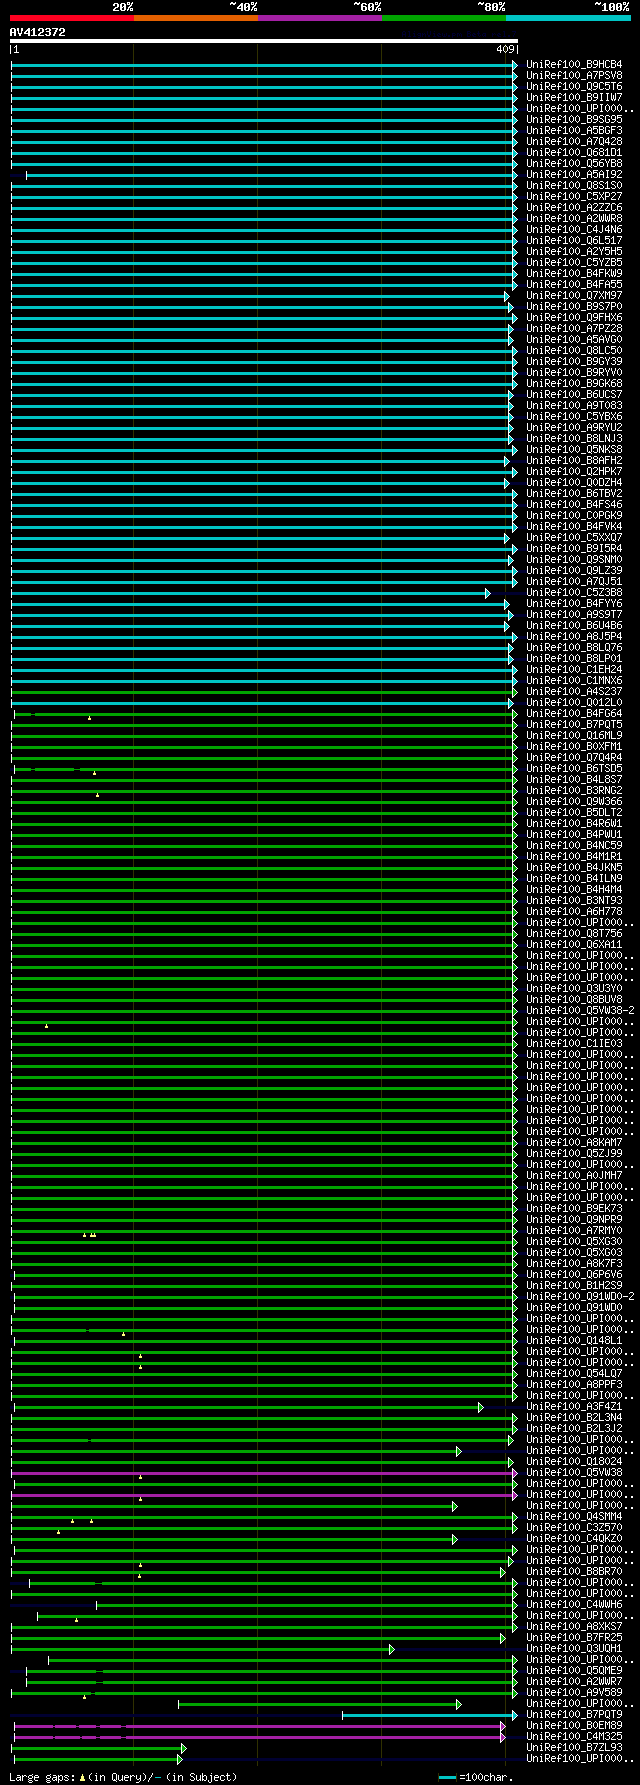Viewport: 640px width, 1785px height.
Task: Select hit label UniRef100_Q16ML9
Action: [574, 736]
